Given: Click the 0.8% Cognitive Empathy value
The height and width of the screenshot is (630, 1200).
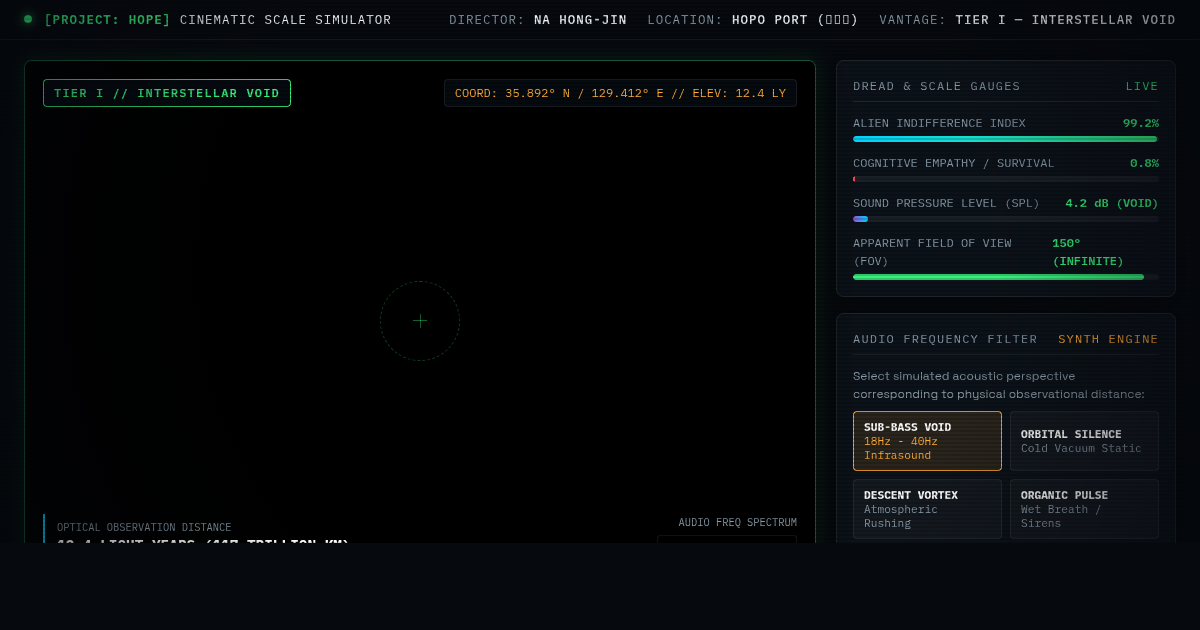Looking at the screenshot, I should [1144, 163].
